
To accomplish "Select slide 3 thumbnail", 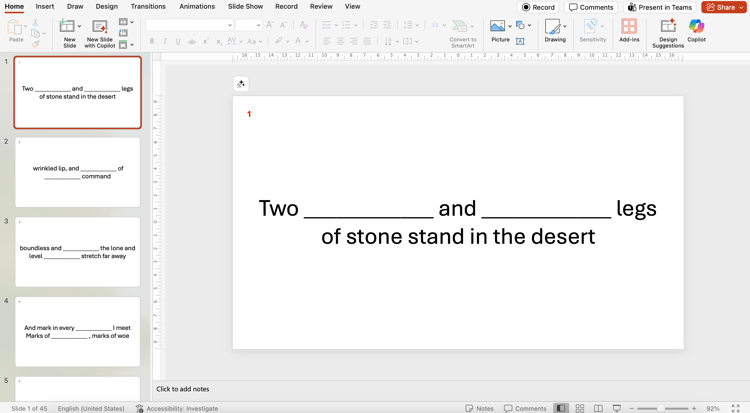I will 77,251.
